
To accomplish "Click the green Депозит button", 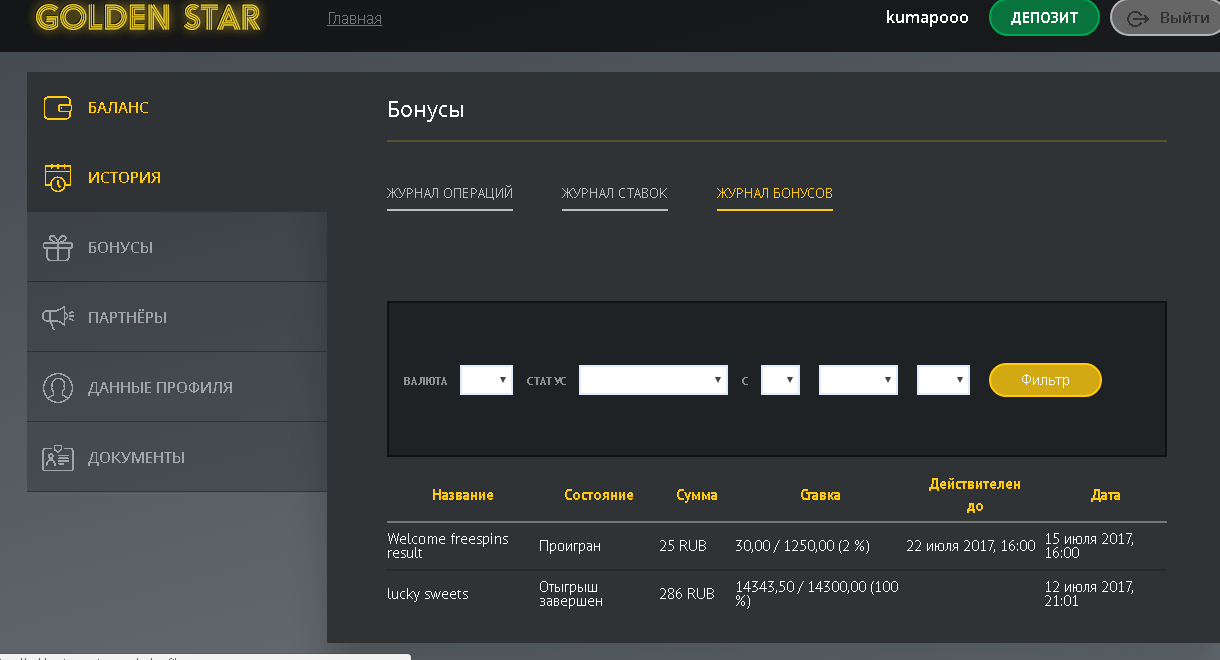I will [x=1043, y=18].
